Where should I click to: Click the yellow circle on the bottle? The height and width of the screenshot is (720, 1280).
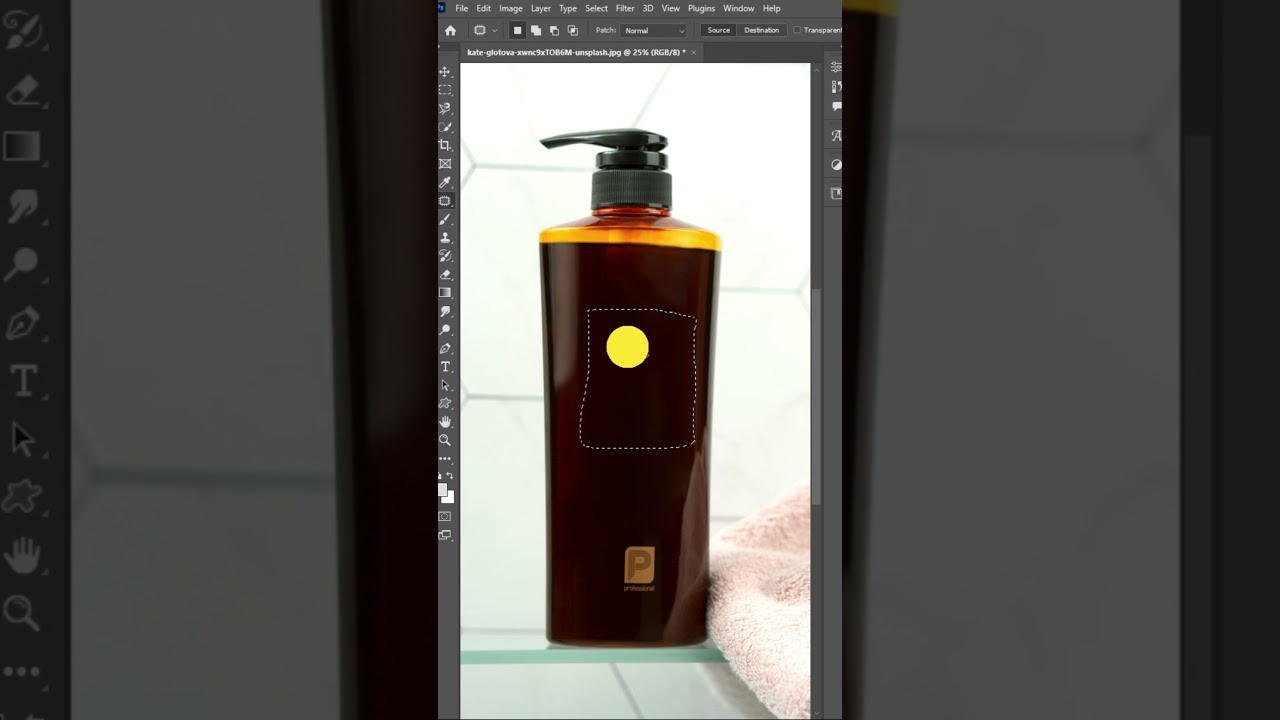(x=627, y=347)
